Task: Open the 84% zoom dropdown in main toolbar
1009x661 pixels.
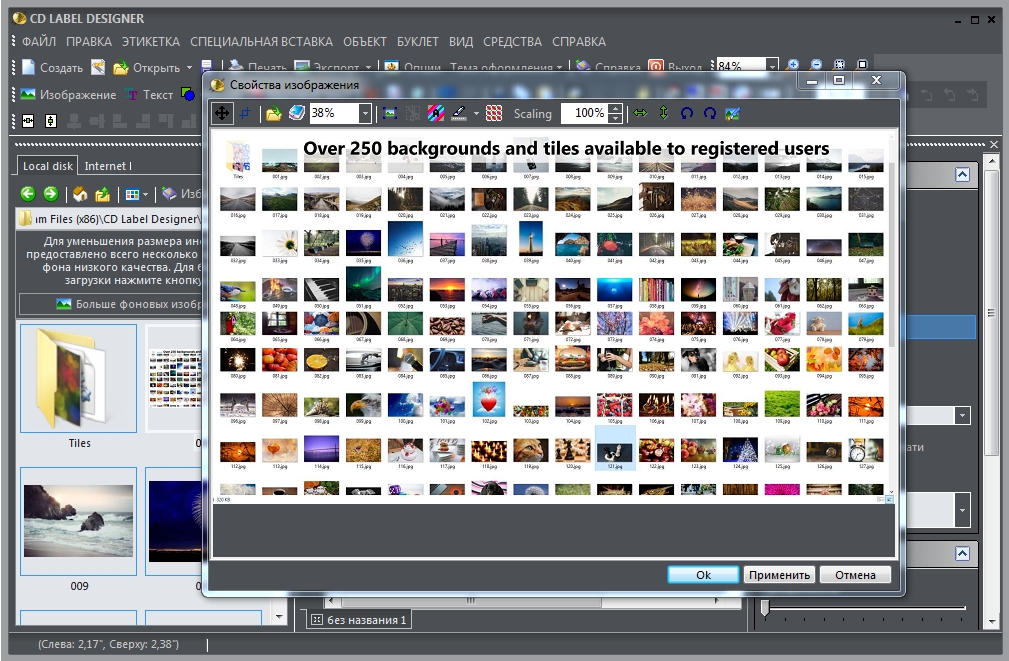Action: coord(772,66)
